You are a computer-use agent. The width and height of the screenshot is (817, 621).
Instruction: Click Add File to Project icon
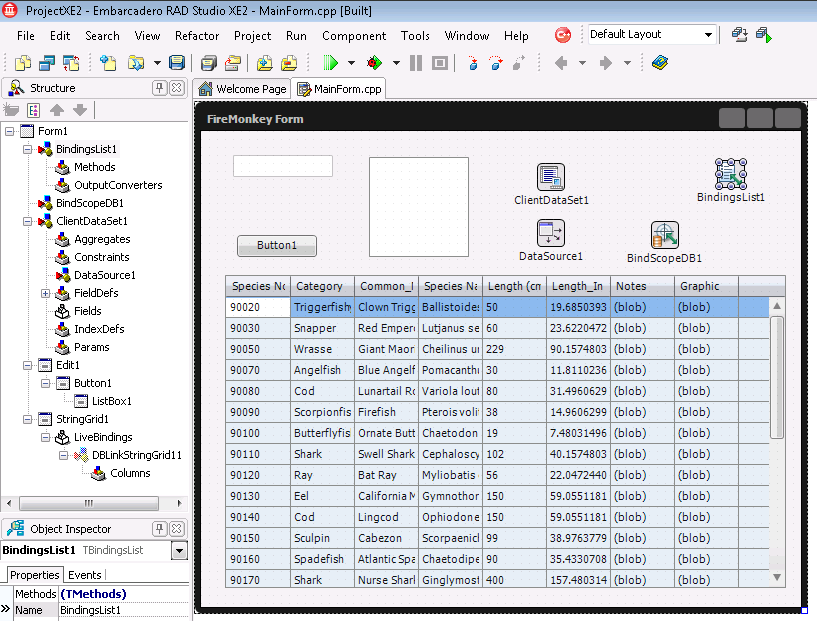click(265, 63)
